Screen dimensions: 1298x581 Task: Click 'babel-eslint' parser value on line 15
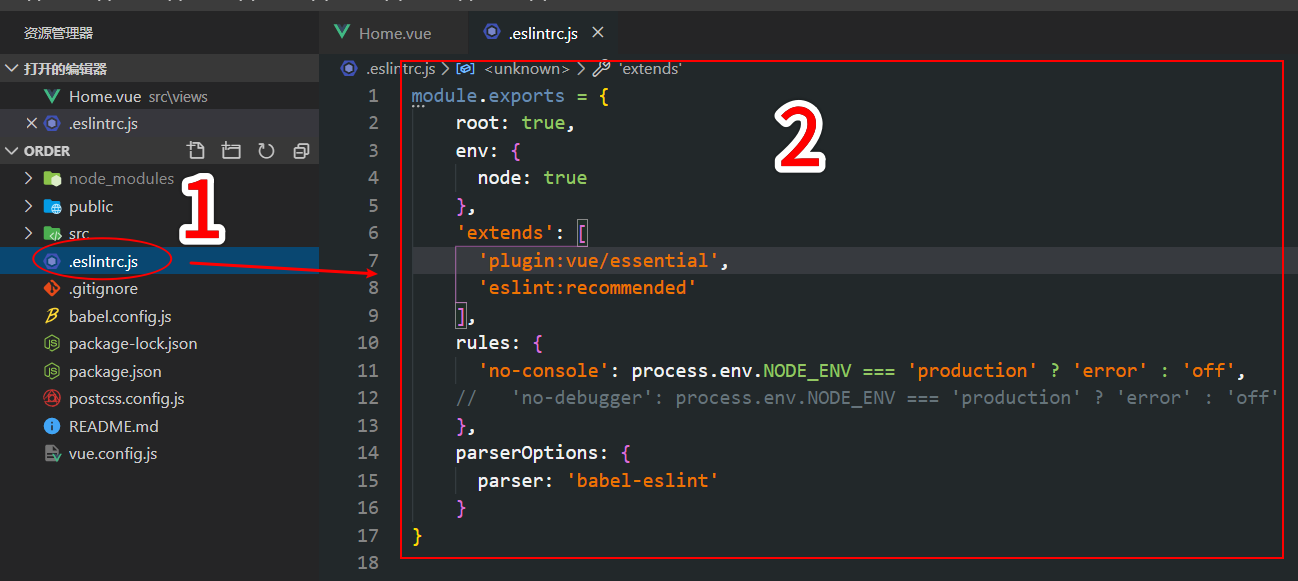tap(643, 481)
